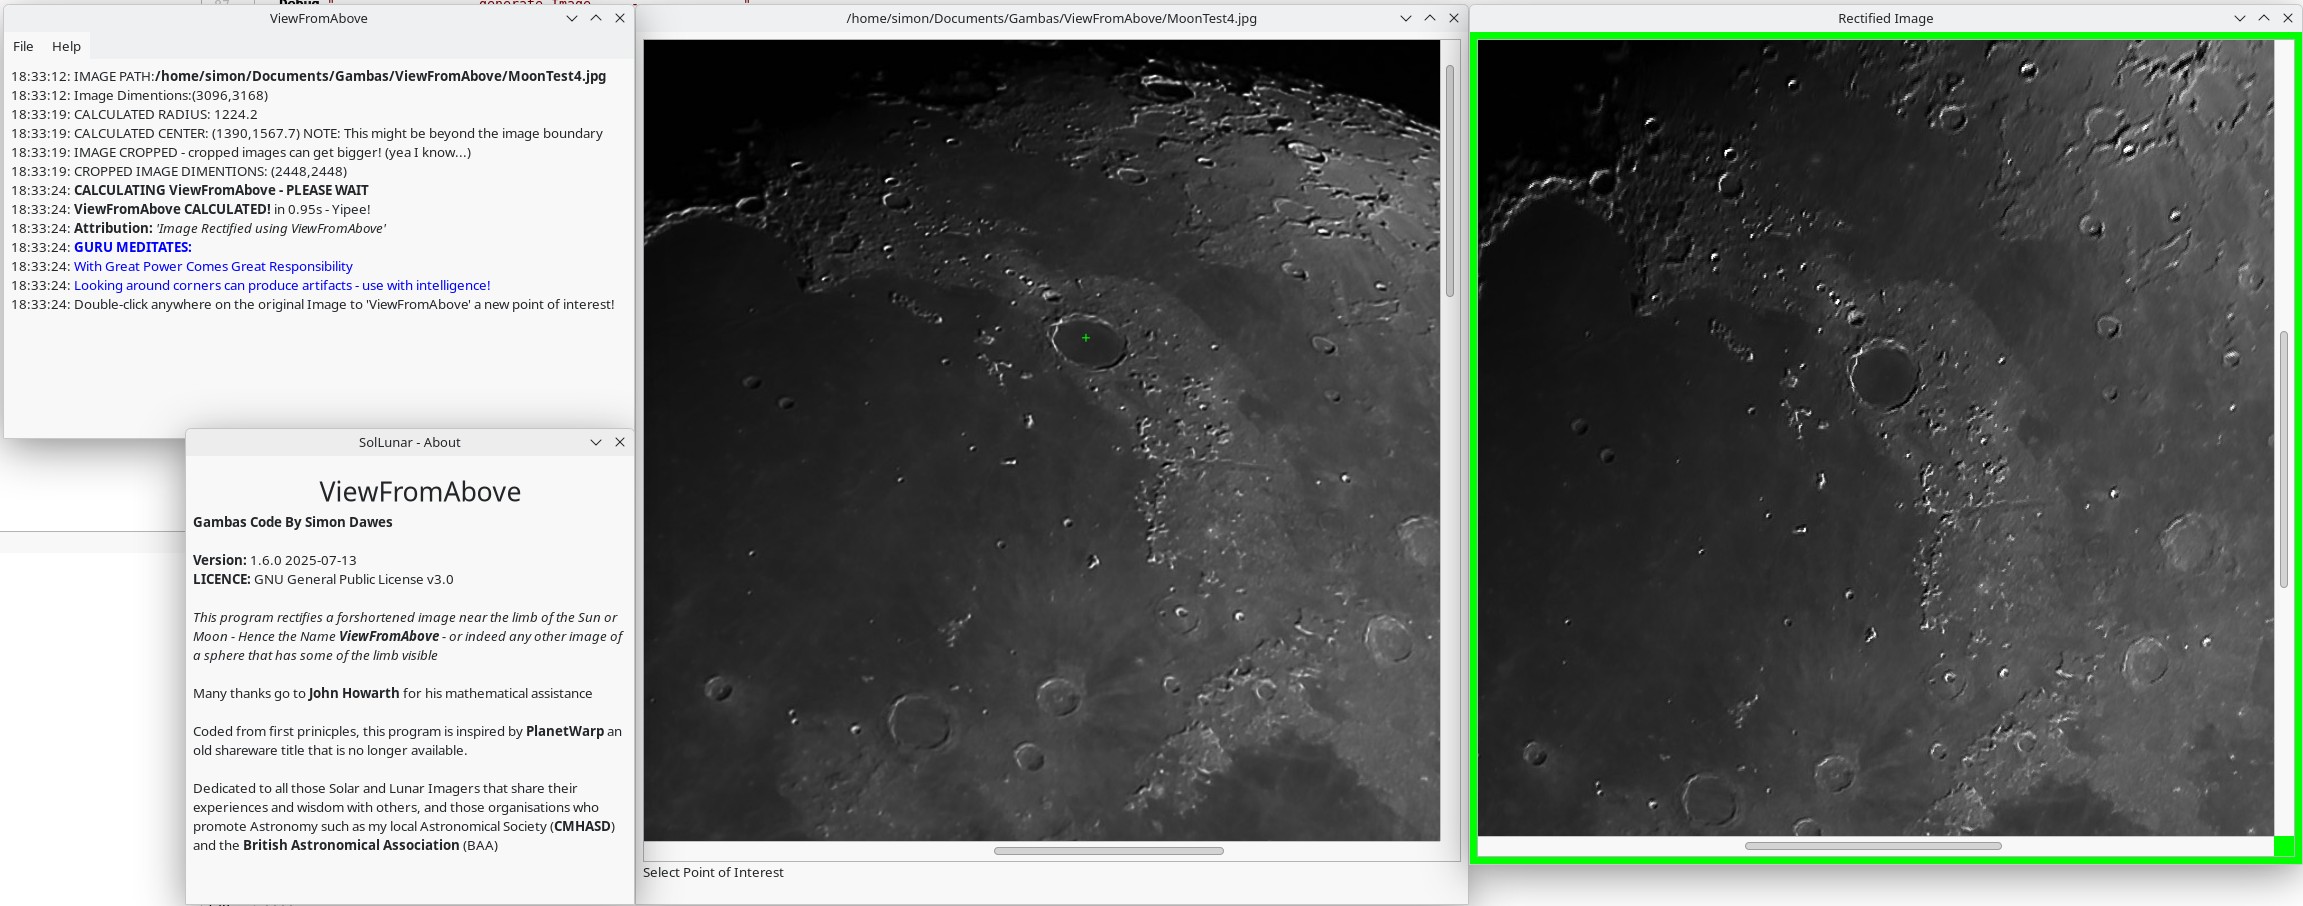The height and width of the screenshot is (906, 2303).
Task: Click the MoonTest4 image horizontal scrollbar
Action: point(1108,851)
